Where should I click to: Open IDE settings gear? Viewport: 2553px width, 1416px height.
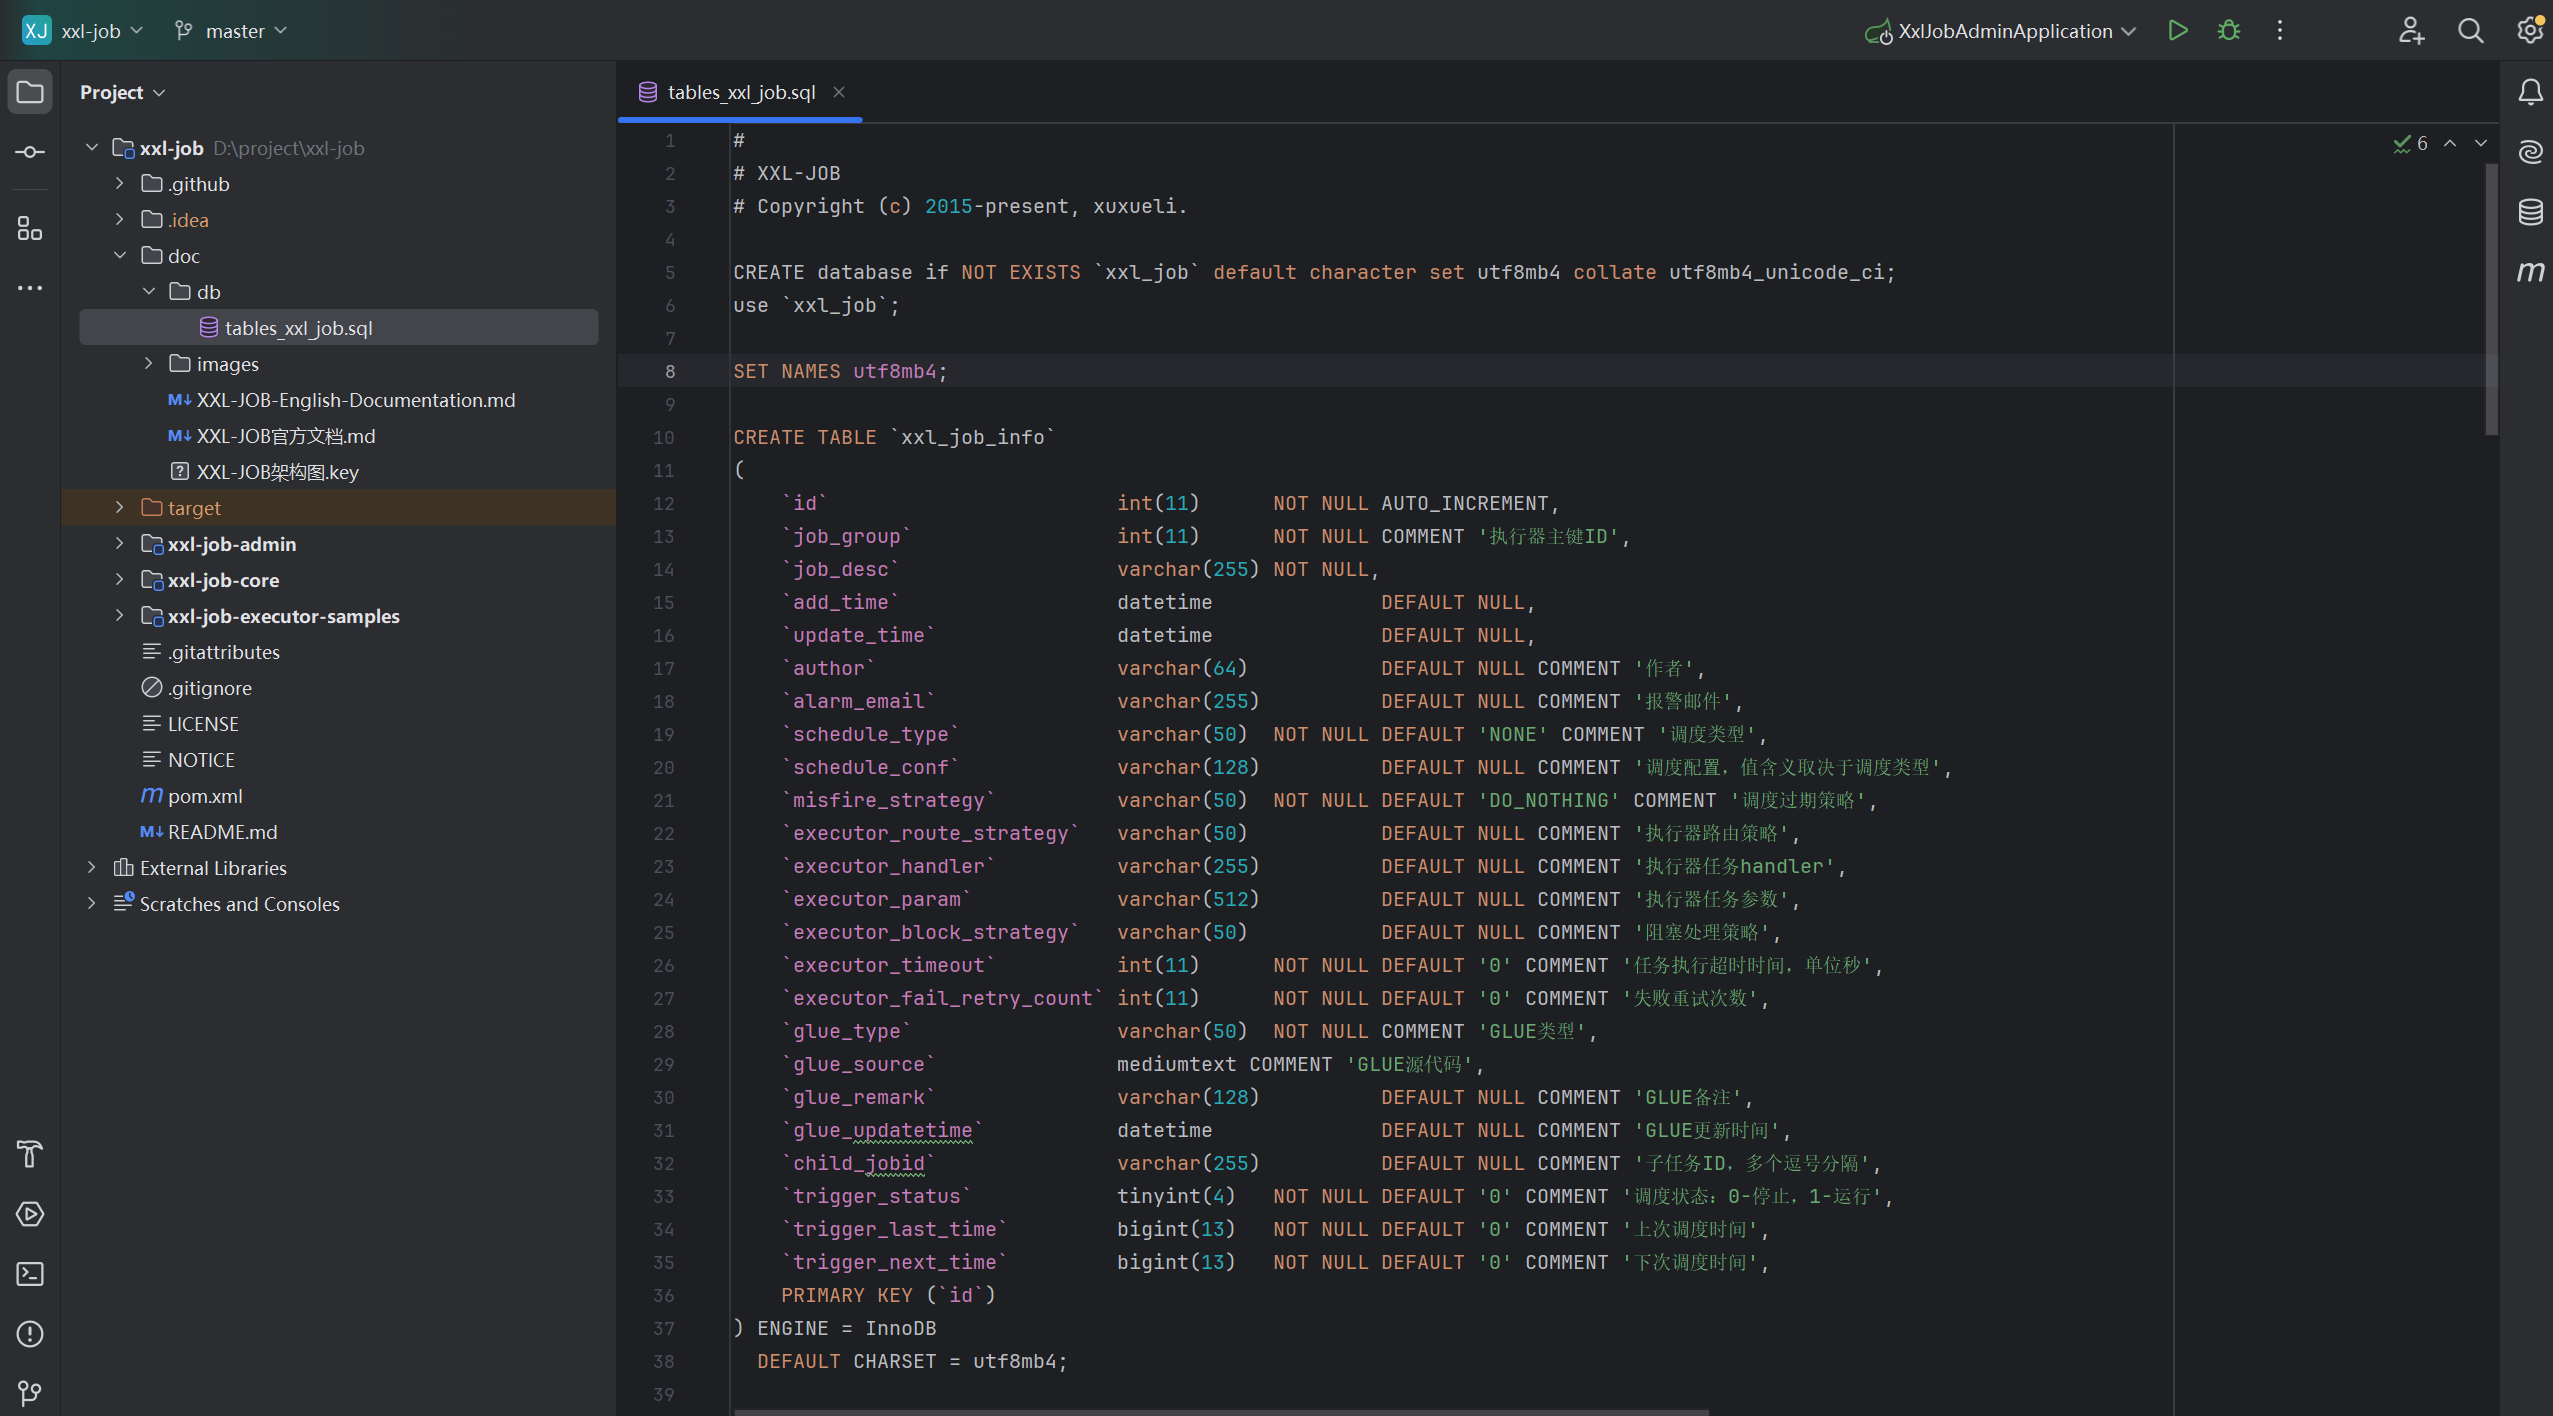click(x=2529, y=30)
